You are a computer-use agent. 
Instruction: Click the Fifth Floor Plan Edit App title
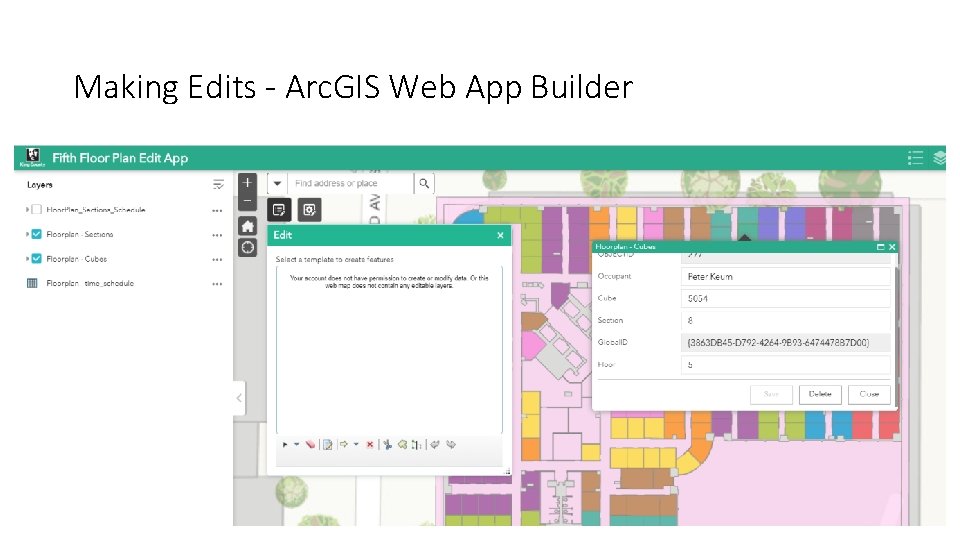coord(120,158)
